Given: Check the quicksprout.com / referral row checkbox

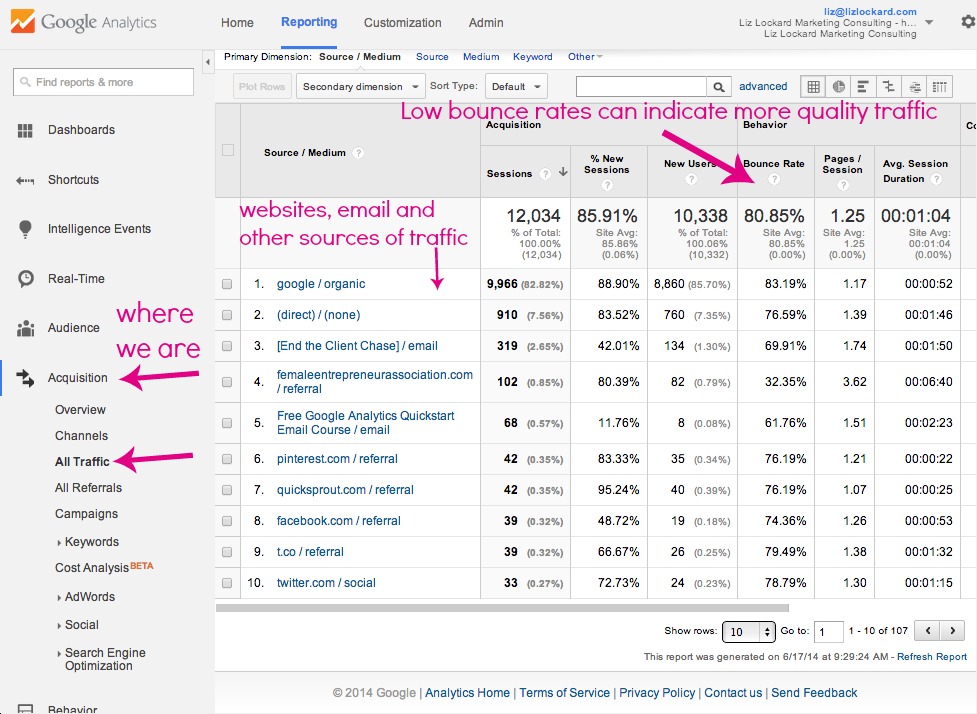Looking at the screenshot, I should pos(227,490).
